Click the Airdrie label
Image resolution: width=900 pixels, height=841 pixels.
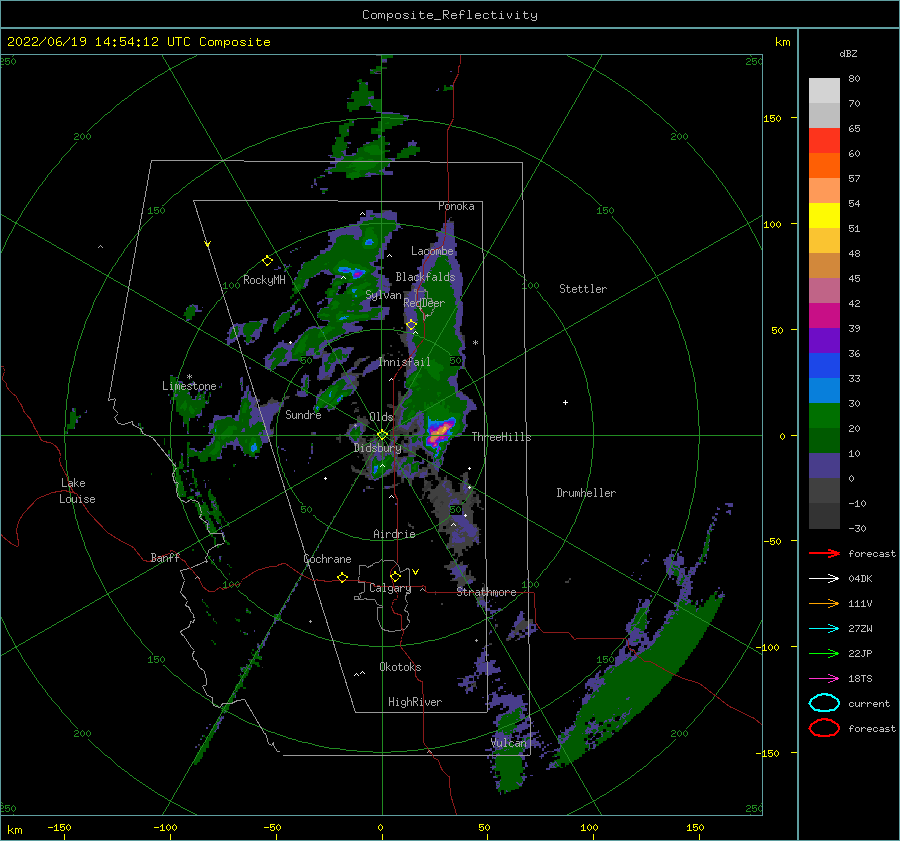(x=394, y=534)
